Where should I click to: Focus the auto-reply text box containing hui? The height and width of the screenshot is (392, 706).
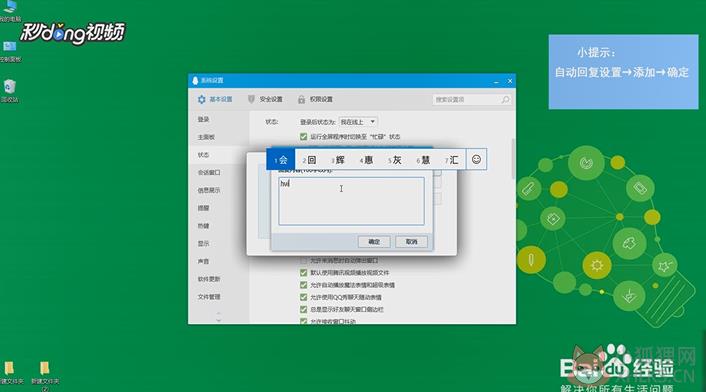pyautogui.click(x=351, y=201)
